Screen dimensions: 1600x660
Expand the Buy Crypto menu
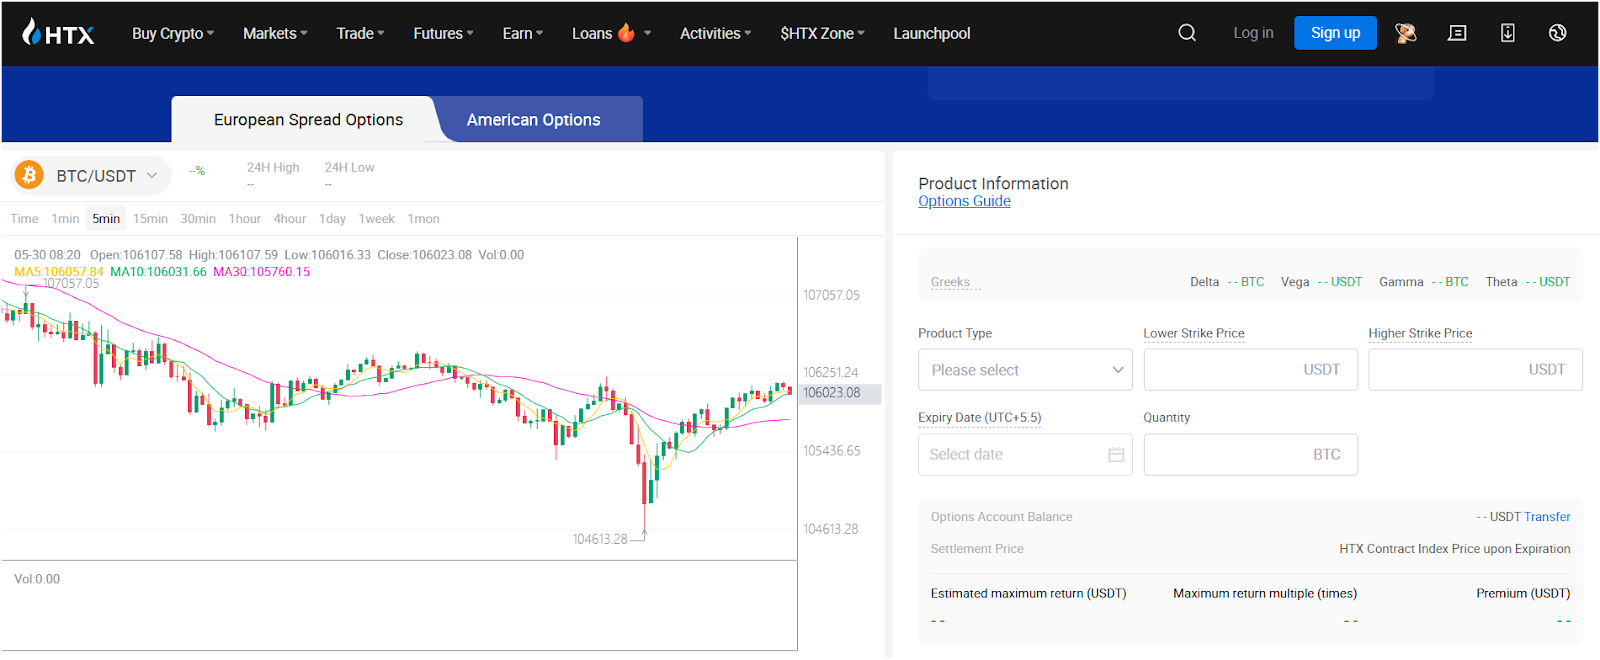pyautogui.click(x=172, y=33)
